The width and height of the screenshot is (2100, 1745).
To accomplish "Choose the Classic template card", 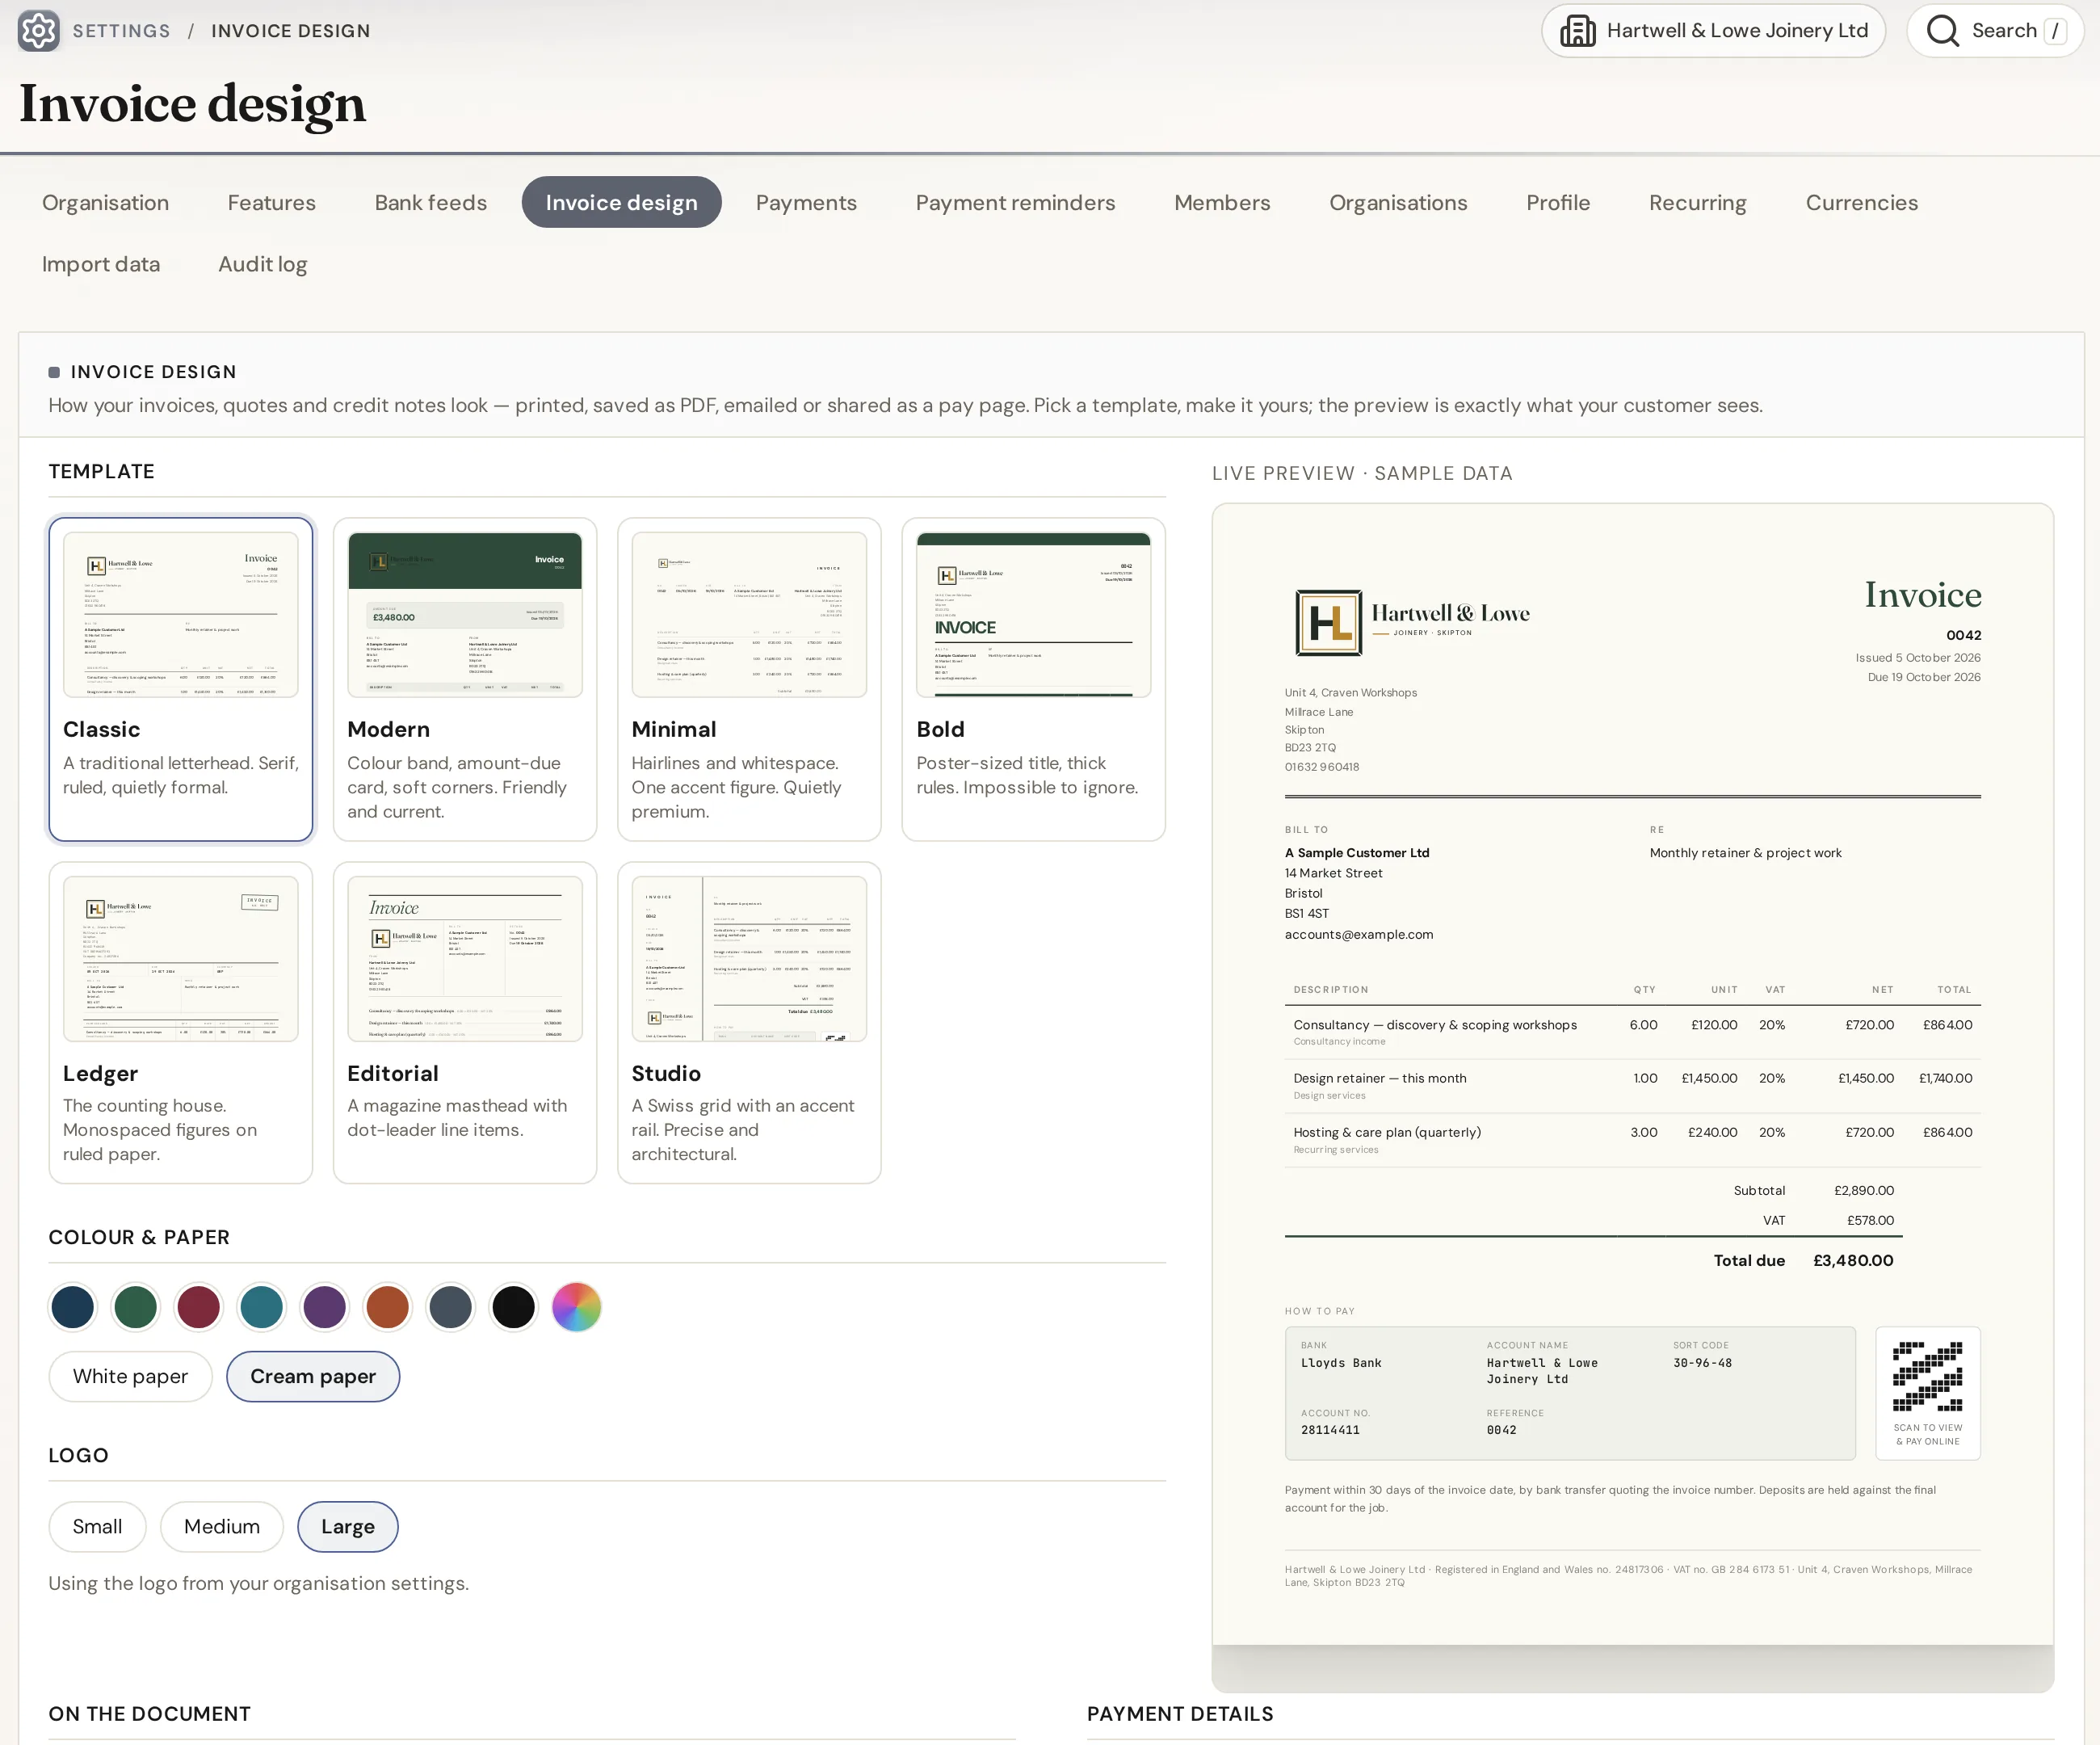I will pos(181,679).
